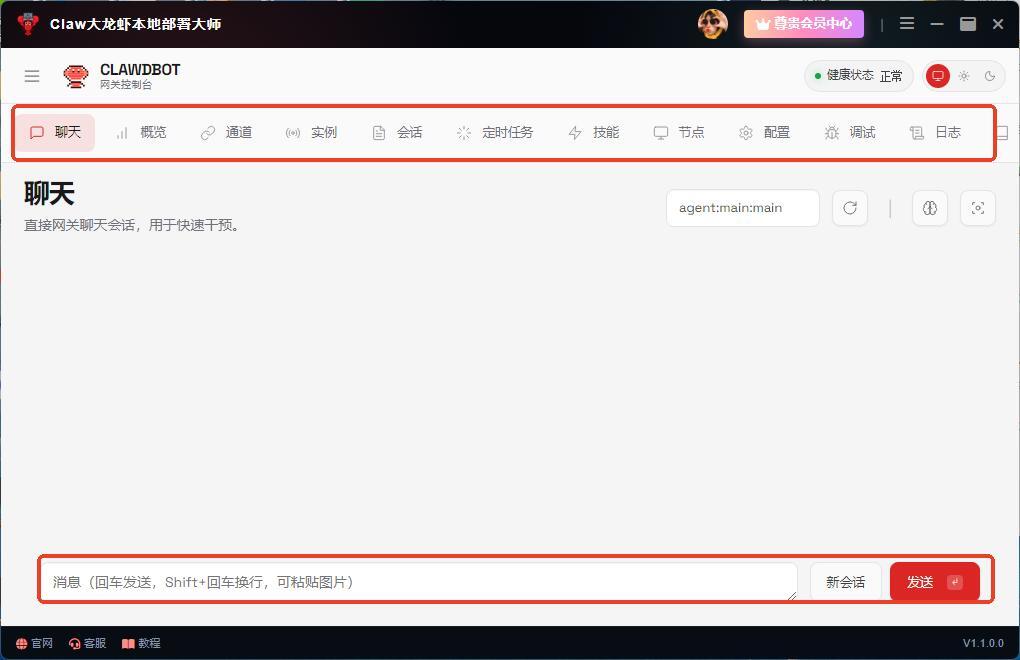Open the 日志 logs tab
The height and width of the screenshot is (660, 1020).
pyautogui.click(x=935, y=133)
